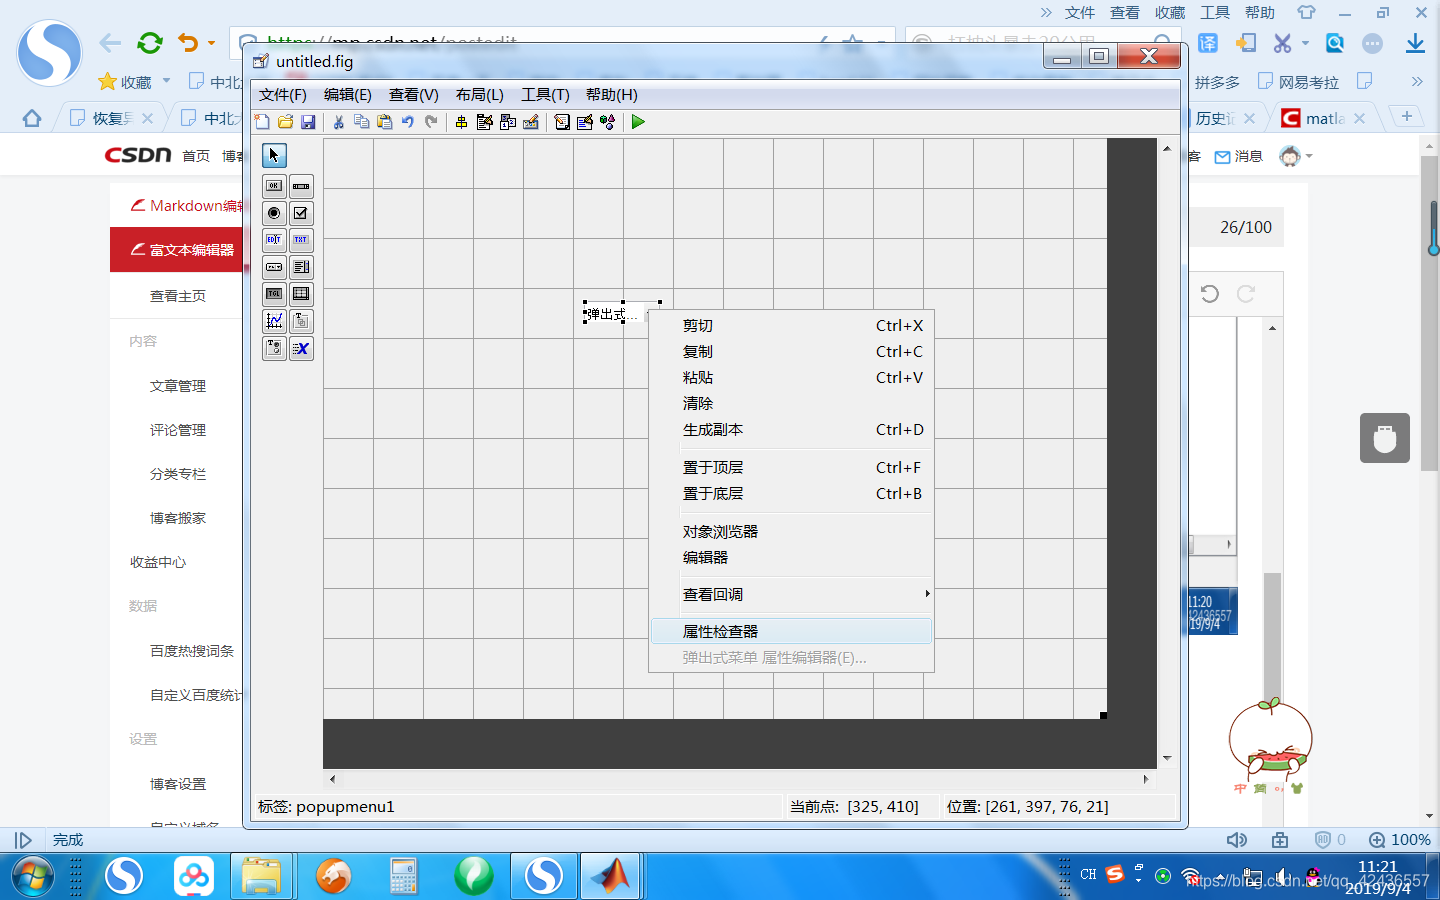Select the Radio Button tool
Viewport: 1440px width, 900px height.
click(273, 213)
